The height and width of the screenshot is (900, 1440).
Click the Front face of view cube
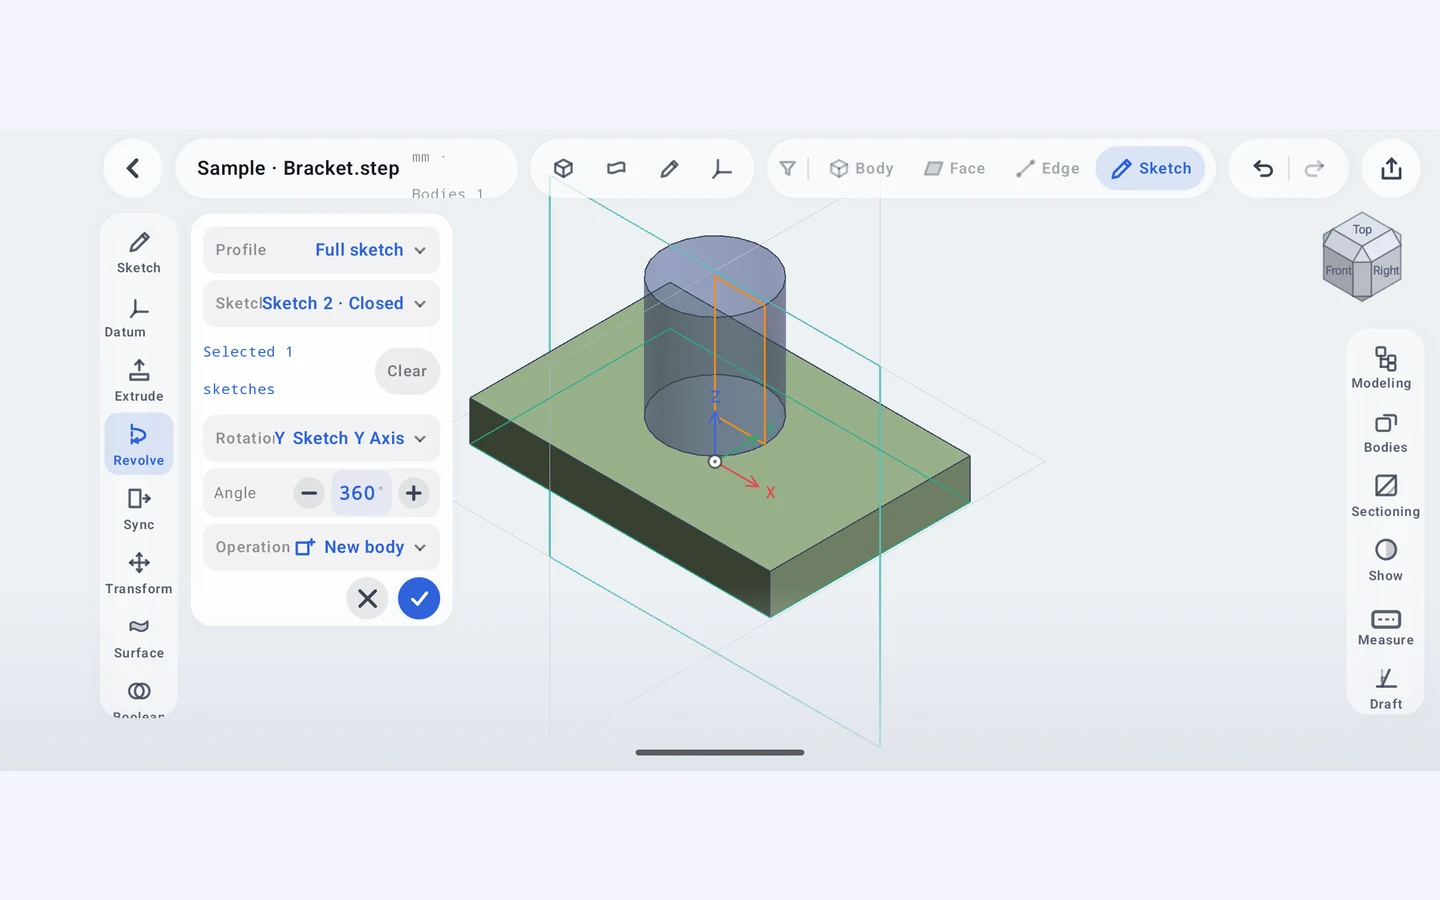1338,270
